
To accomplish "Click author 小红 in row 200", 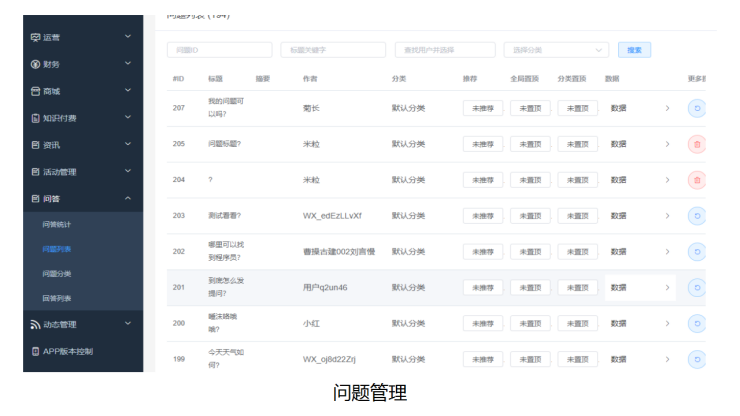I will coord(311,323).
